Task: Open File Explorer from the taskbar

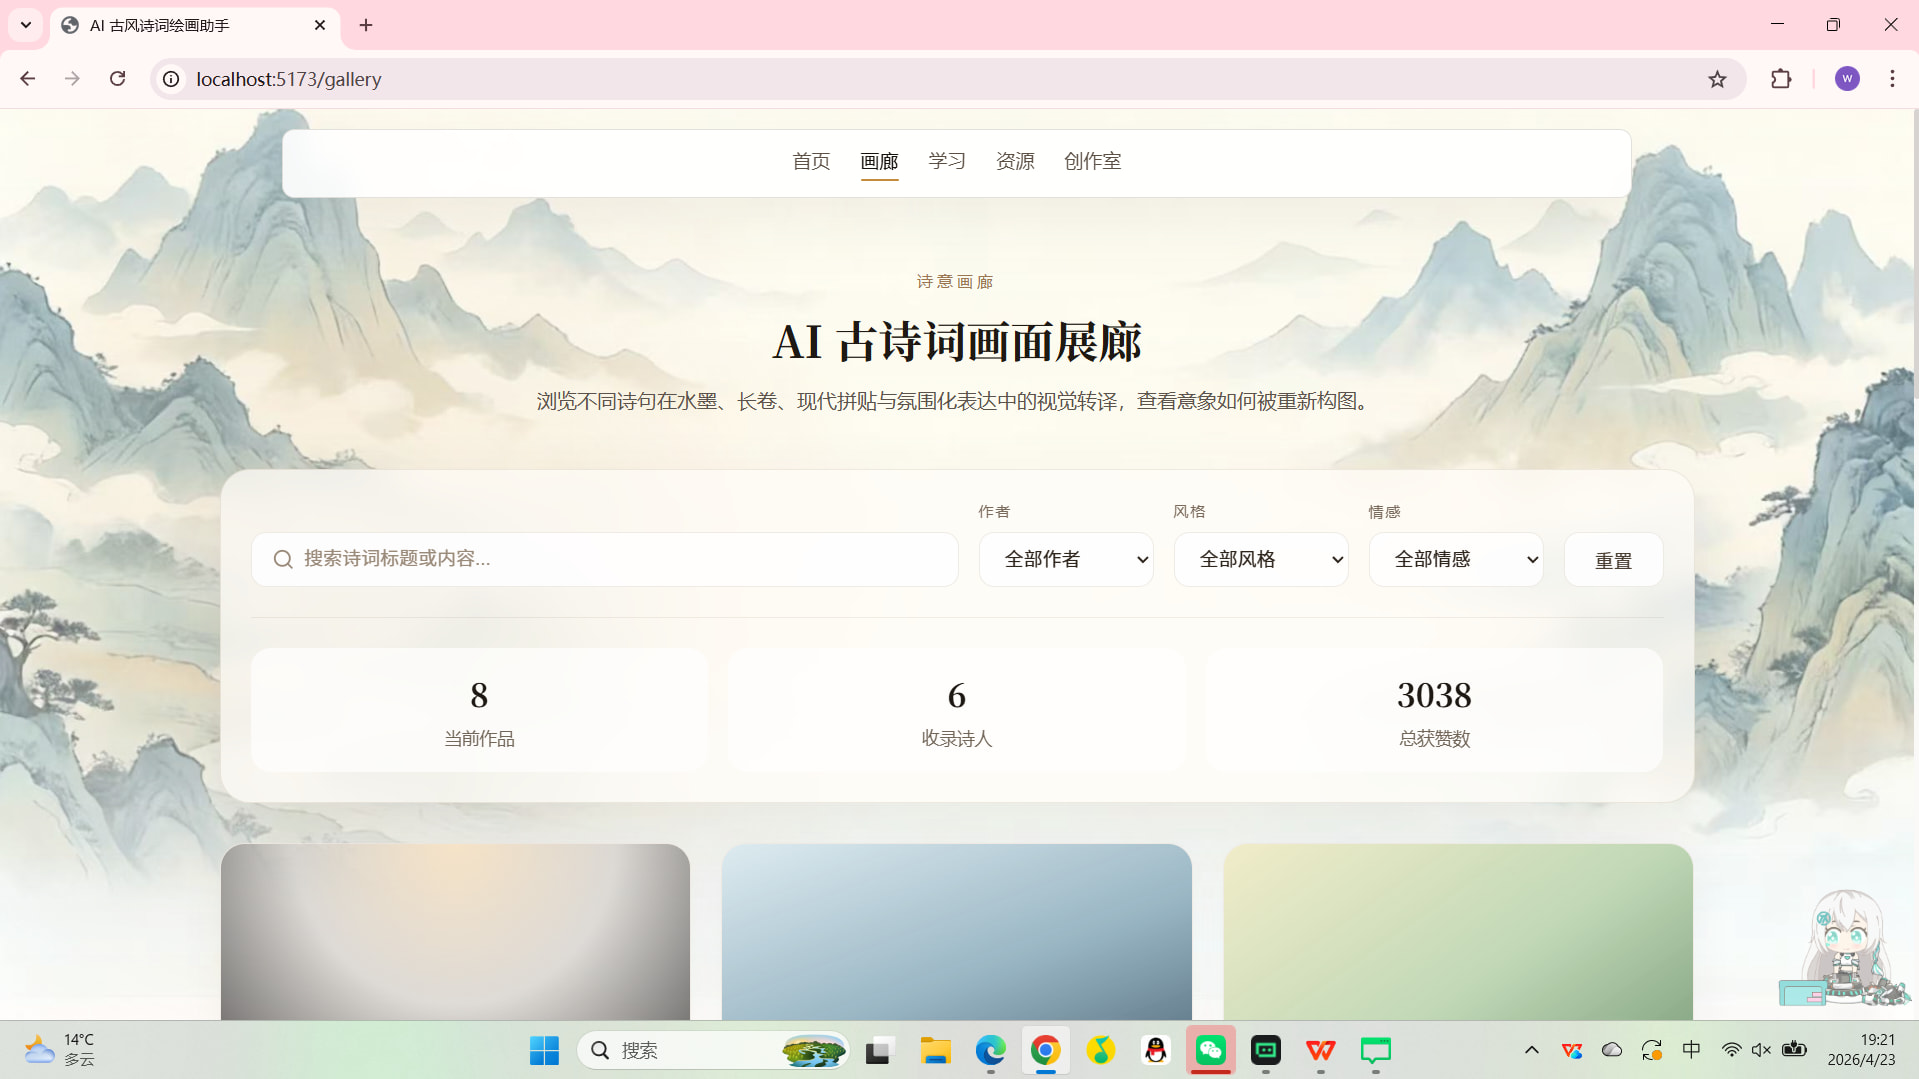Action: pyautogui.click(x=935, y=1050)
